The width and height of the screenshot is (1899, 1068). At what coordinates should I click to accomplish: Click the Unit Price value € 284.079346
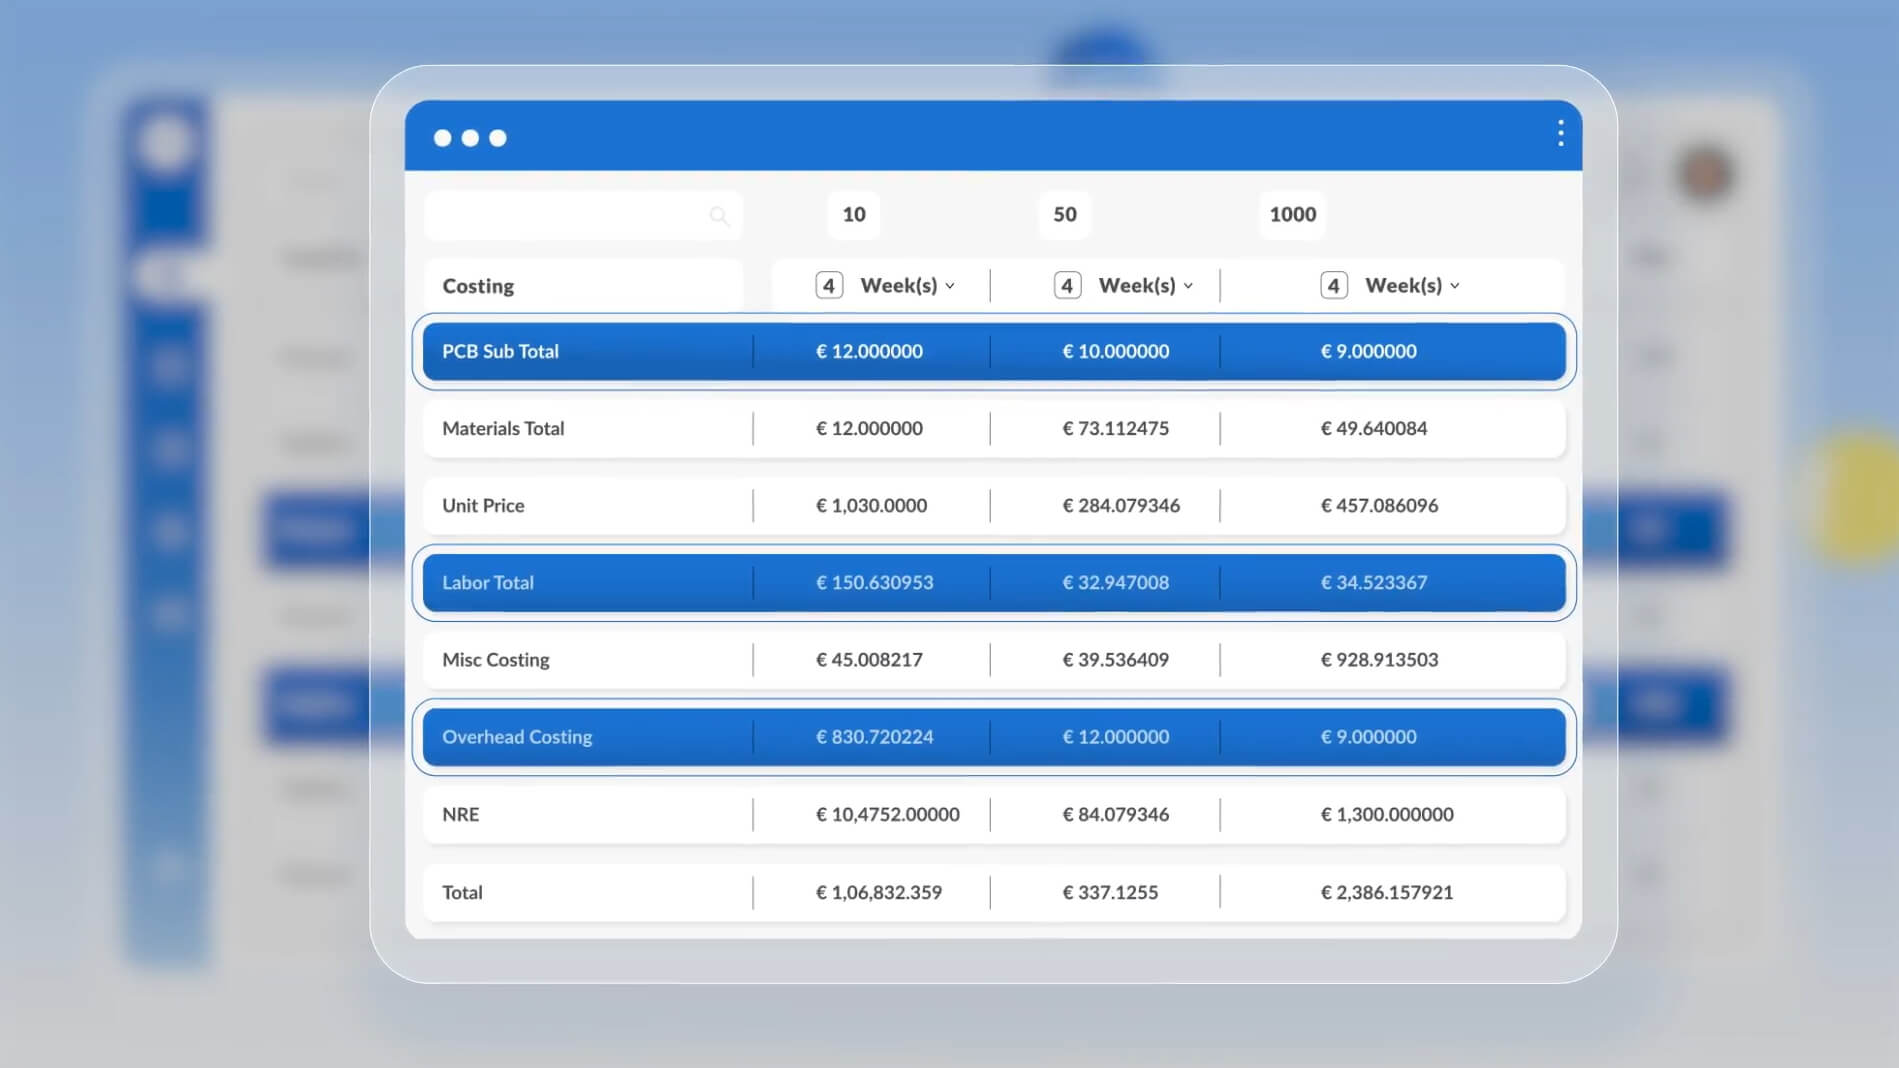click(1120, 506)
